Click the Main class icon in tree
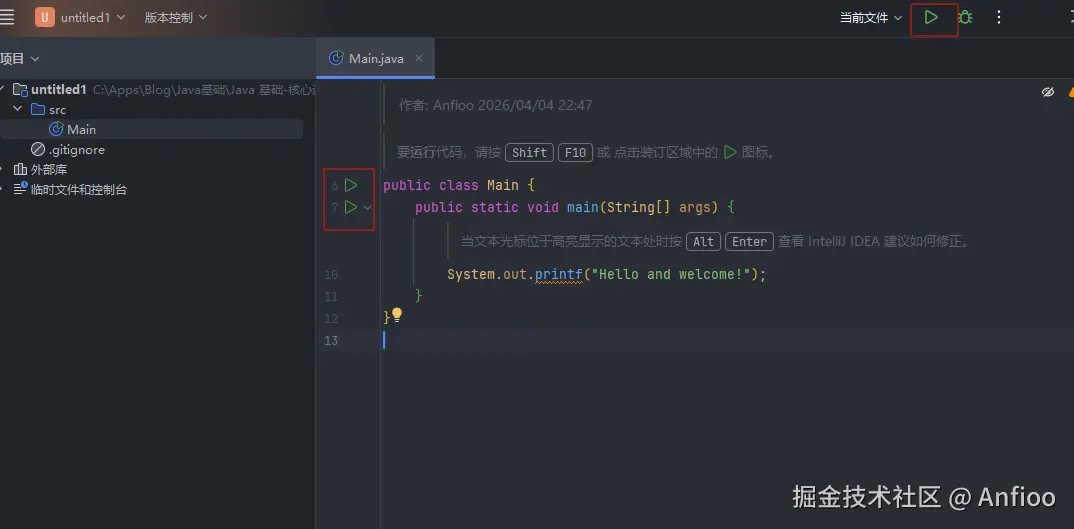Screen dimensions: 1074x529 point(56,130)
